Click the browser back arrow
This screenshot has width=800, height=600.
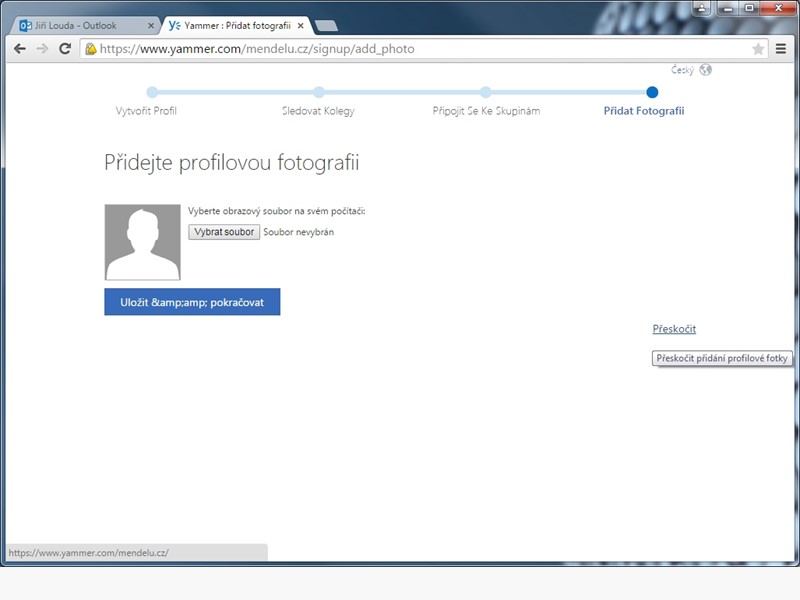(20, 48)
